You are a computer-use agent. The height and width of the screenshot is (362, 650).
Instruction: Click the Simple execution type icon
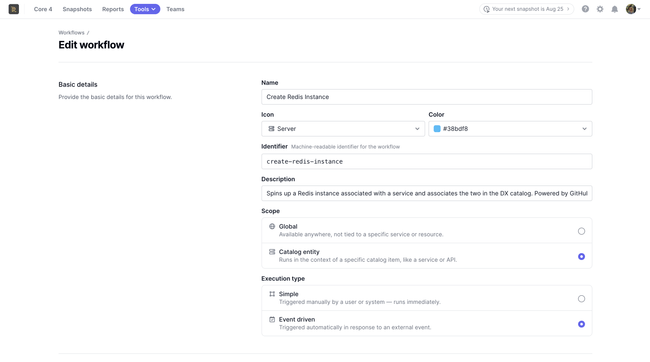[x=272, y=294]
